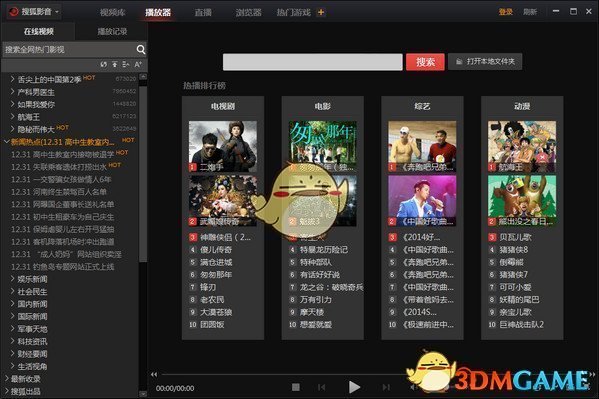This screenshot has width=599, height=399.
Task: Open 巨神战击队2 in the 动漫 list
Action: click(521, 324)
